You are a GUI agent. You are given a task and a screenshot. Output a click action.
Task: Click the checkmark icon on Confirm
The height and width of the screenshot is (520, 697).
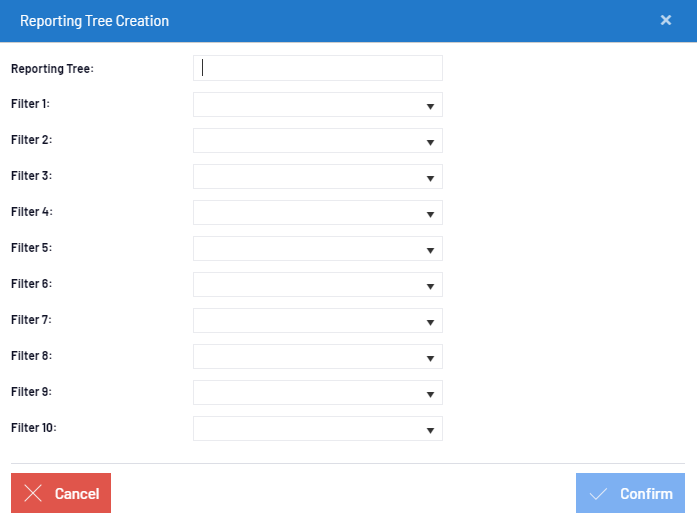coord(598,494)
